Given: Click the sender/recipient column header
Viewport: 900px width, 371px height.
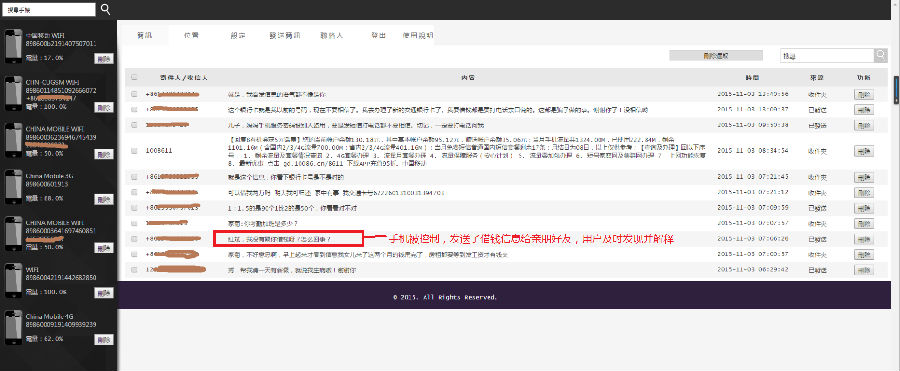Looking at the screenshot, I should [184, 77].
